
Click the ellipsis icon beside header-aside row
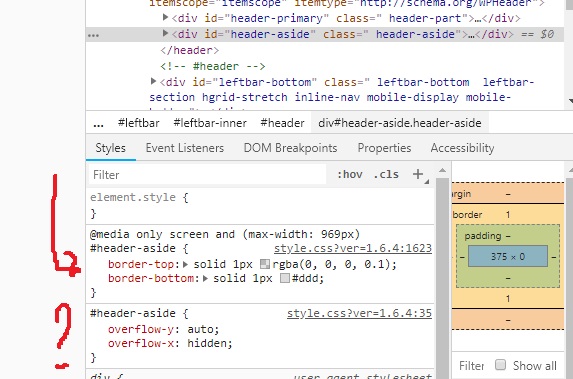(93, 35)
